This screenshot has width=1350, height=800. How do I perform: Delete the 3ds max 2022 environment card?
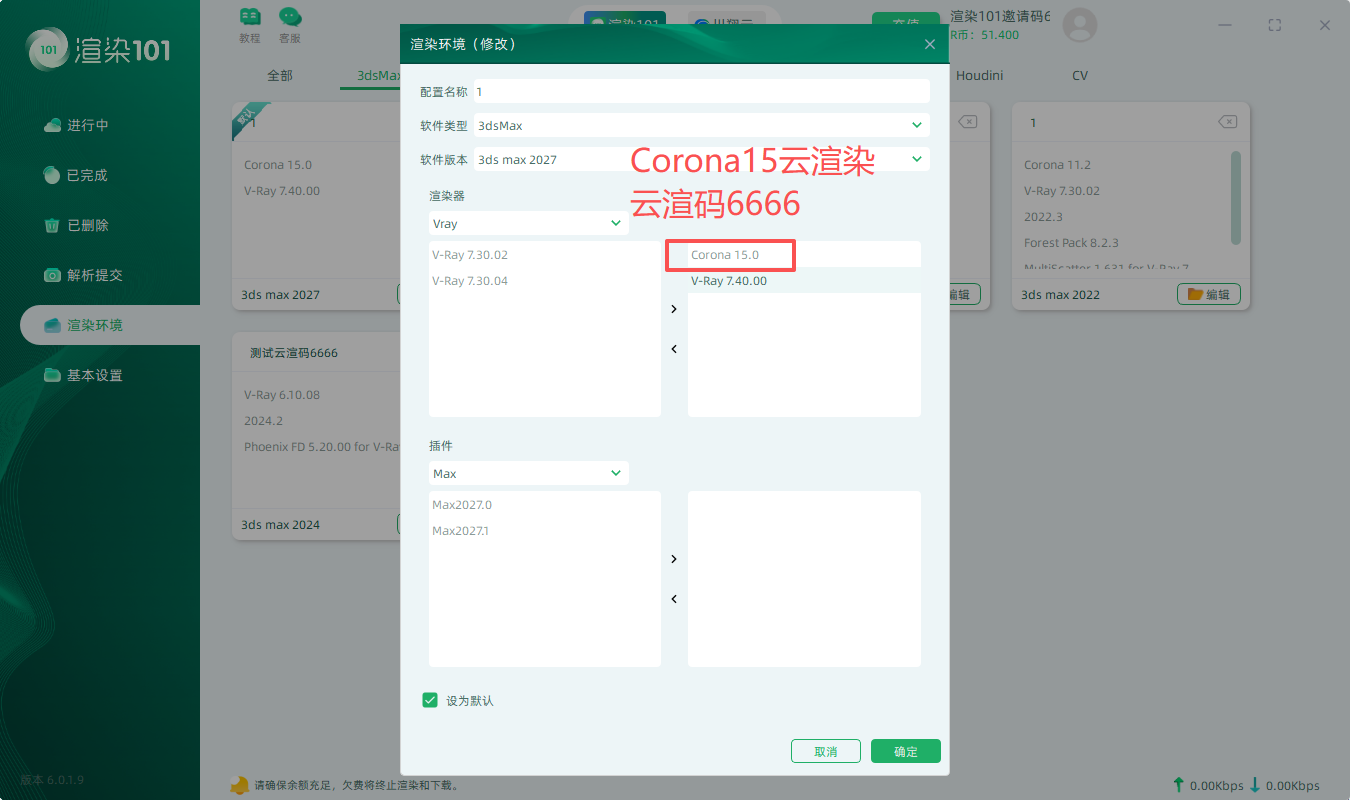tap(1227, 122)
